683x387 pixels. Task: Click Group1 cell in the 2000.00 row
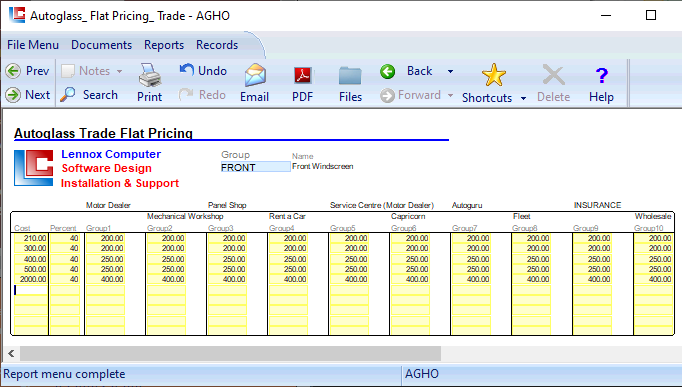pyautogui.click(x=105, y=279)
